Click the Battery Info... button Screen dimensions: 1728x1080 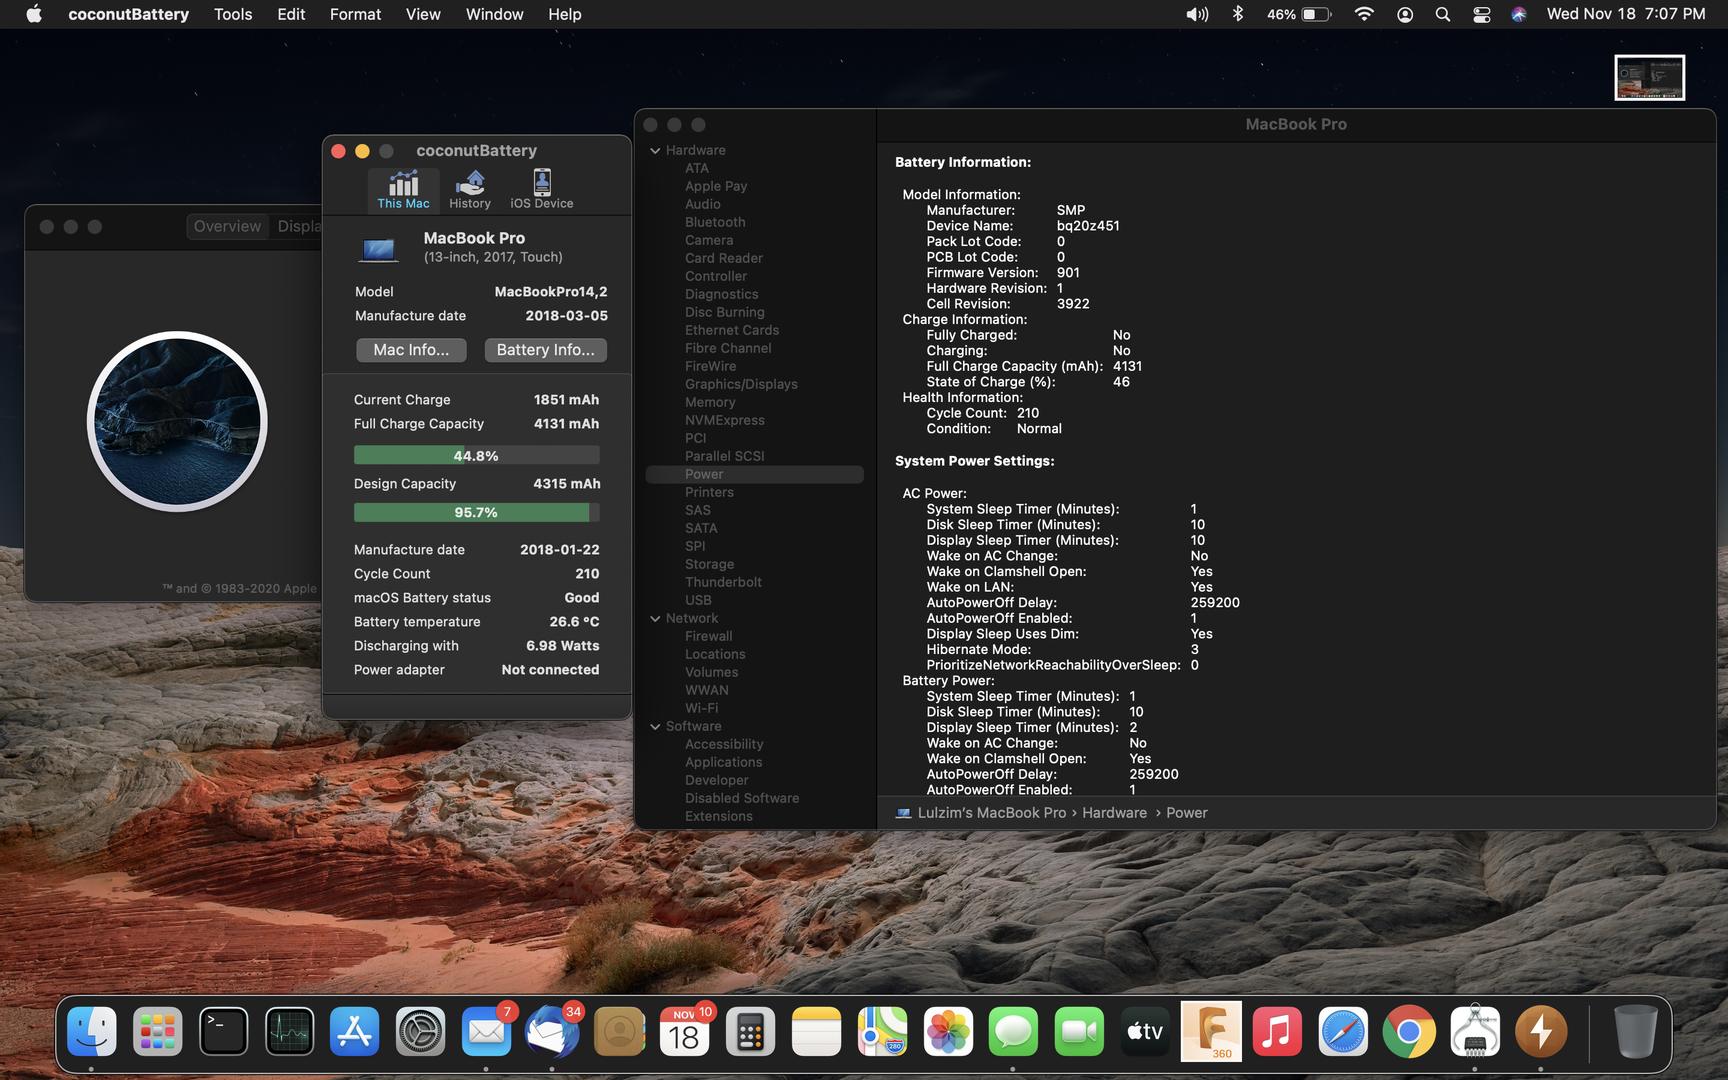[545, 350]
